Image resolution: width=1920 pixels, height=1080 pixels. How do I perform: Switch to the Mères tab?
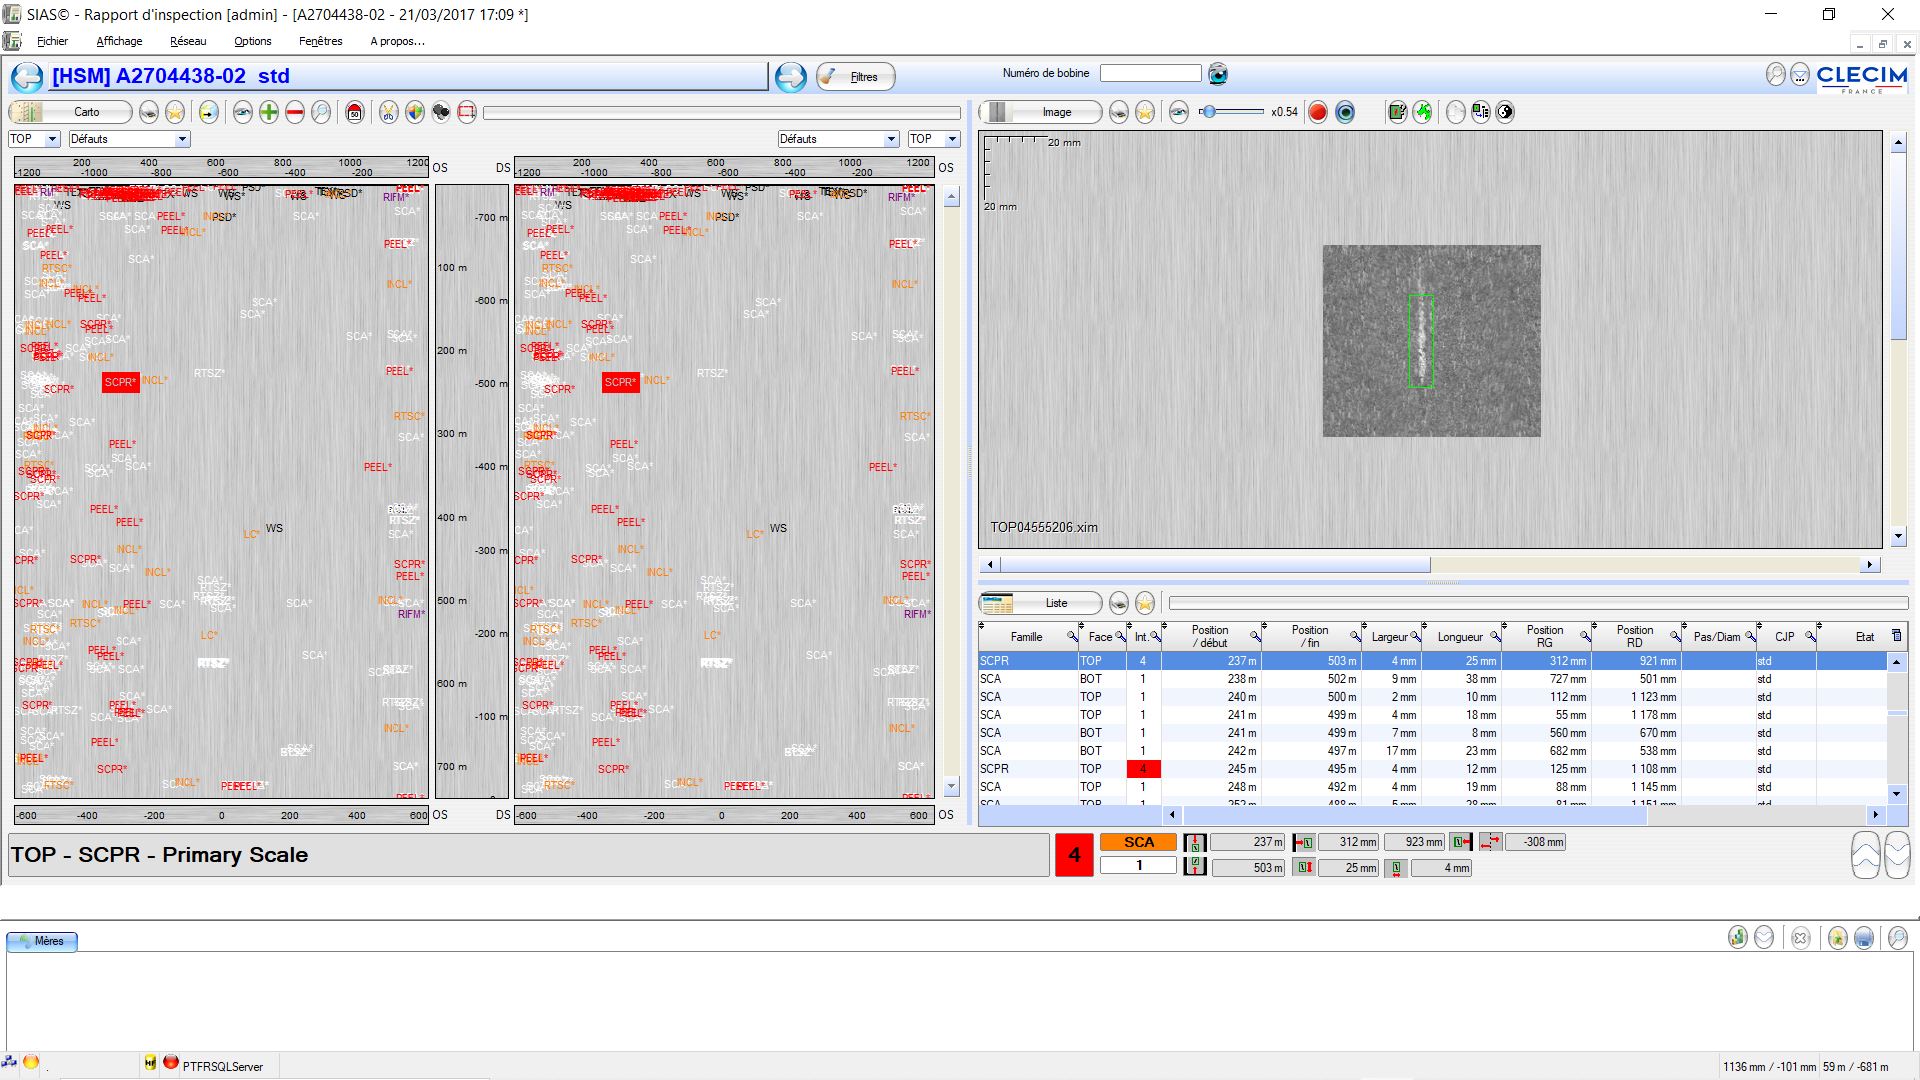point(42,941)
